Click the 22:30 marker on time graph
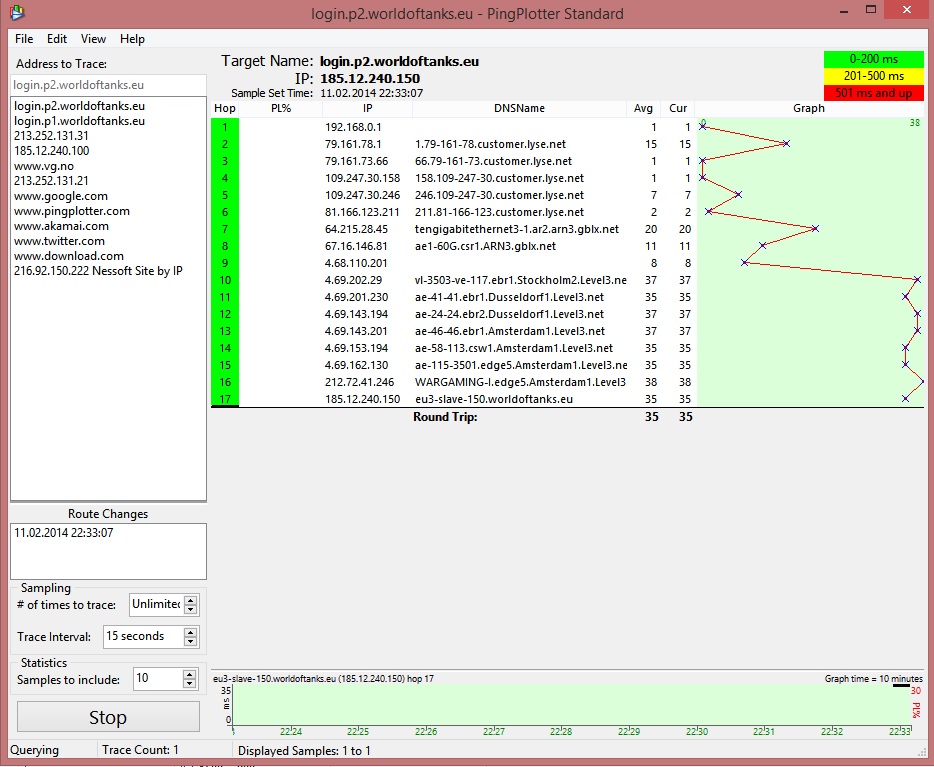The image size is (934, 767). [696, 731]
